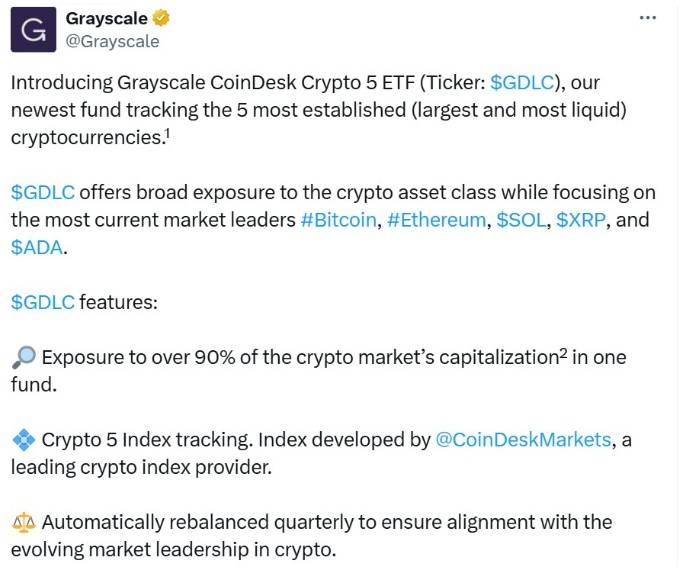Open the #Ethereum hashtag
681x587 pixels.
[x=436, y=220]
